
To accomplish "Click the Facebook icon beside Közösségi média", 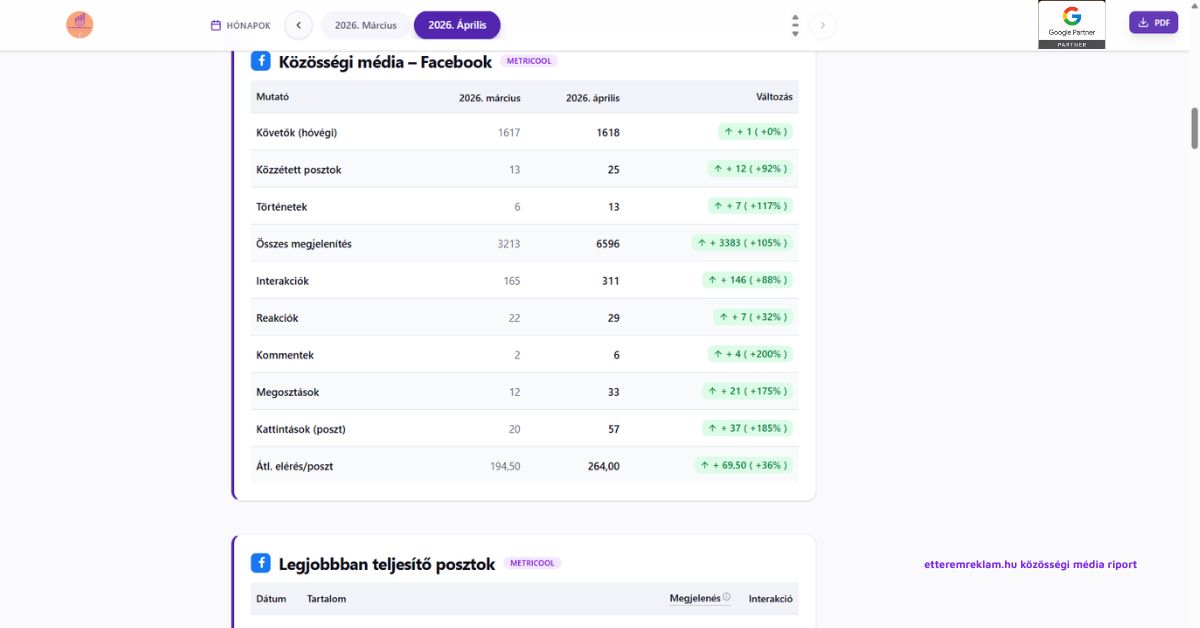I will point(261,61).
